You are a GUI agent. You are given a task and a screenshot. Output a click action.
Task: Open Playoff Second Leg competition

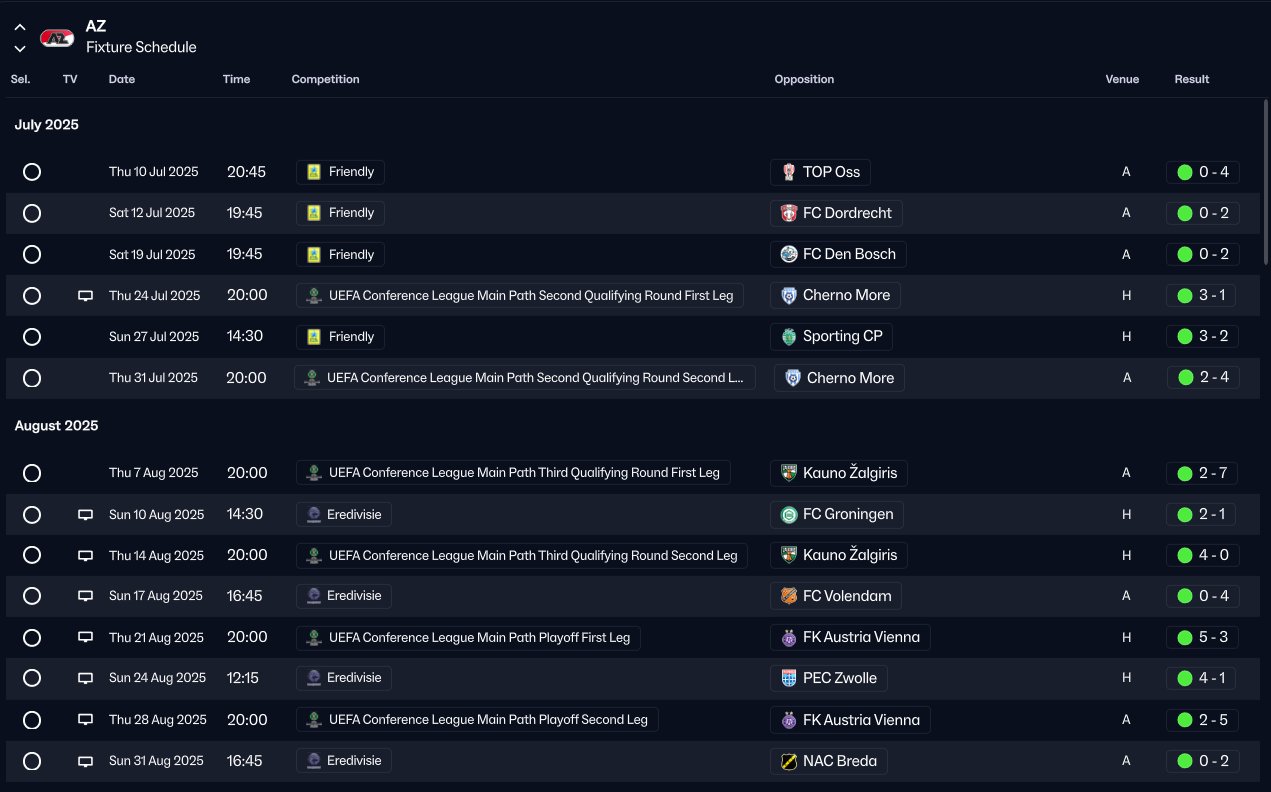[477, 720]
